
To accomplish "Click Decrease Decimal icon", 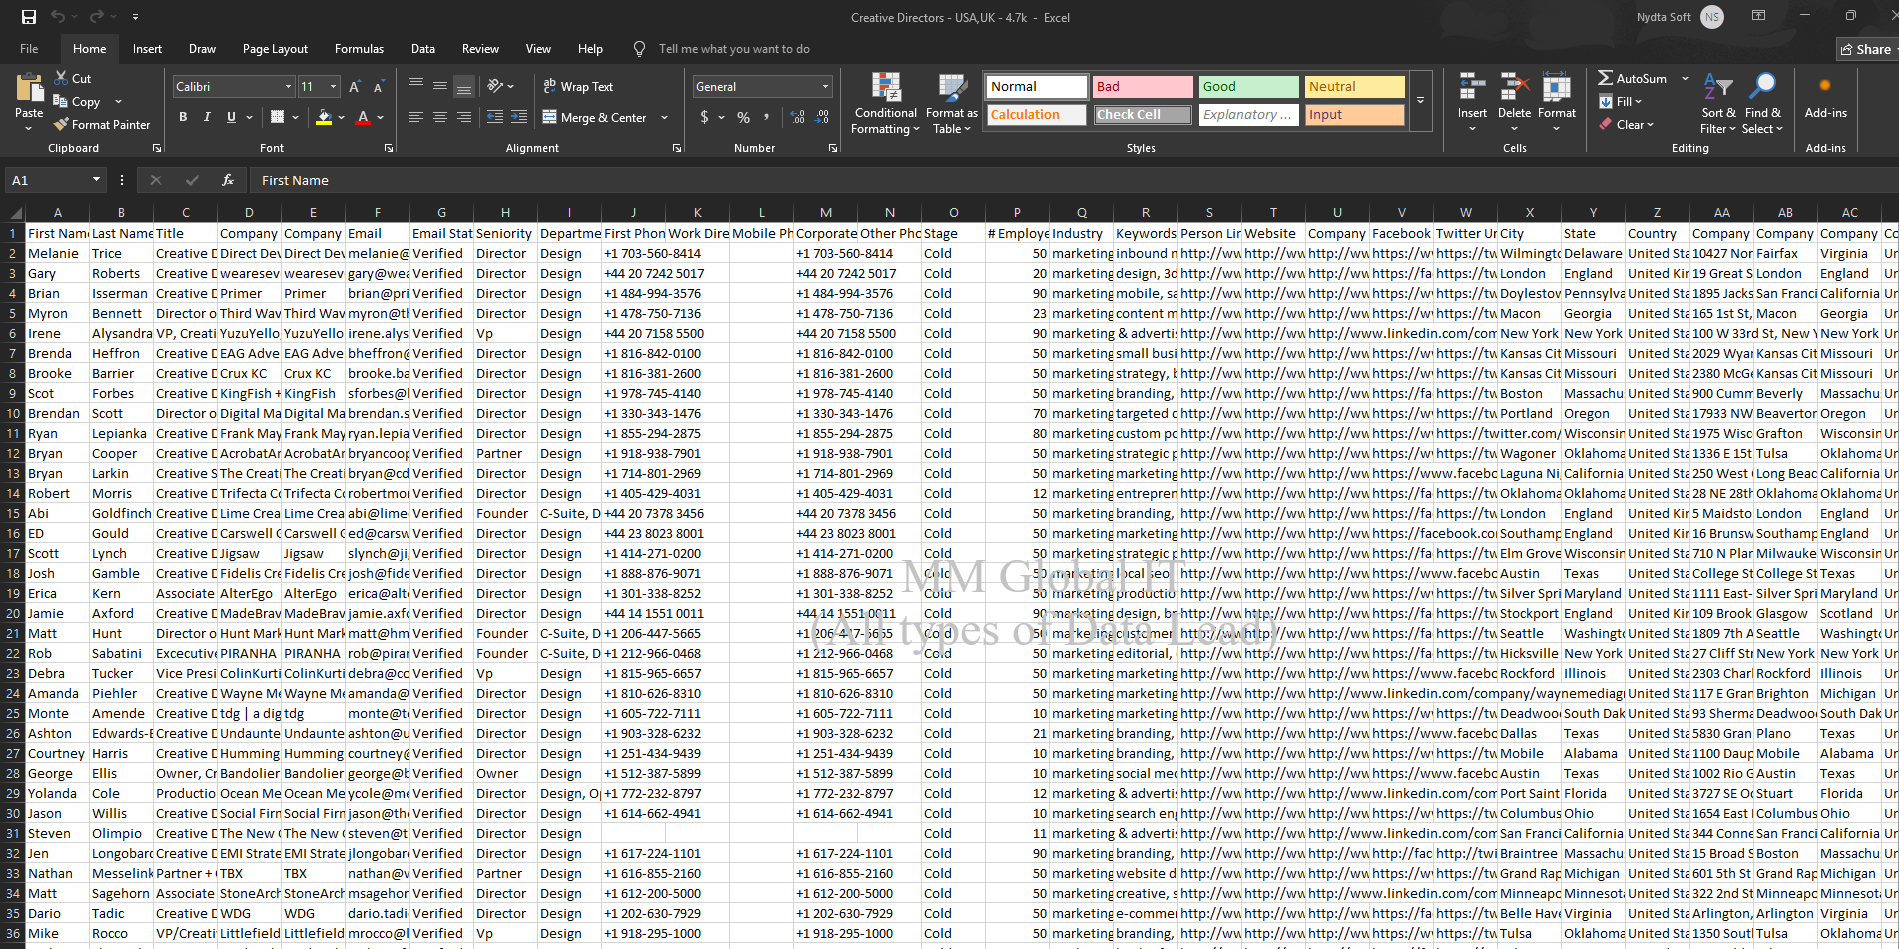I will click(x=821, y=117).
